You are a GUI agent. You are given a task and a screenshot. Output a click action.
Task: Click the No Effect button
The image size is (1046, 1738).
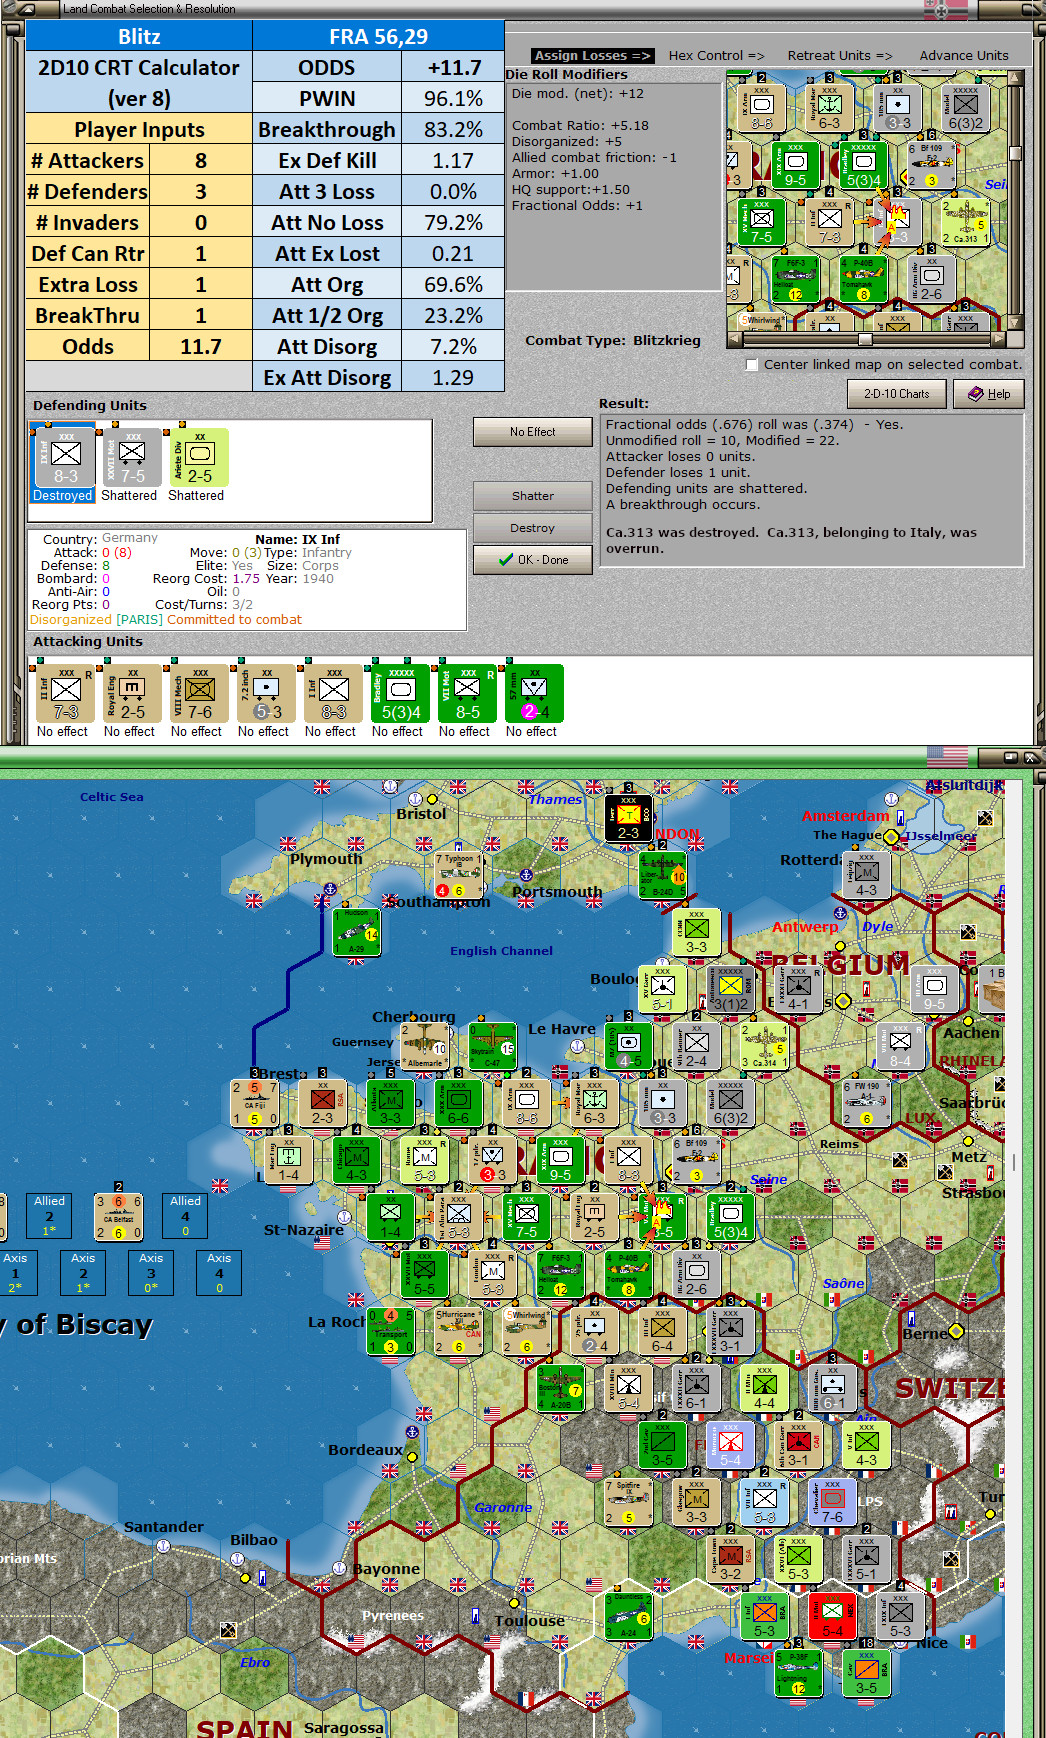point(533,432)
